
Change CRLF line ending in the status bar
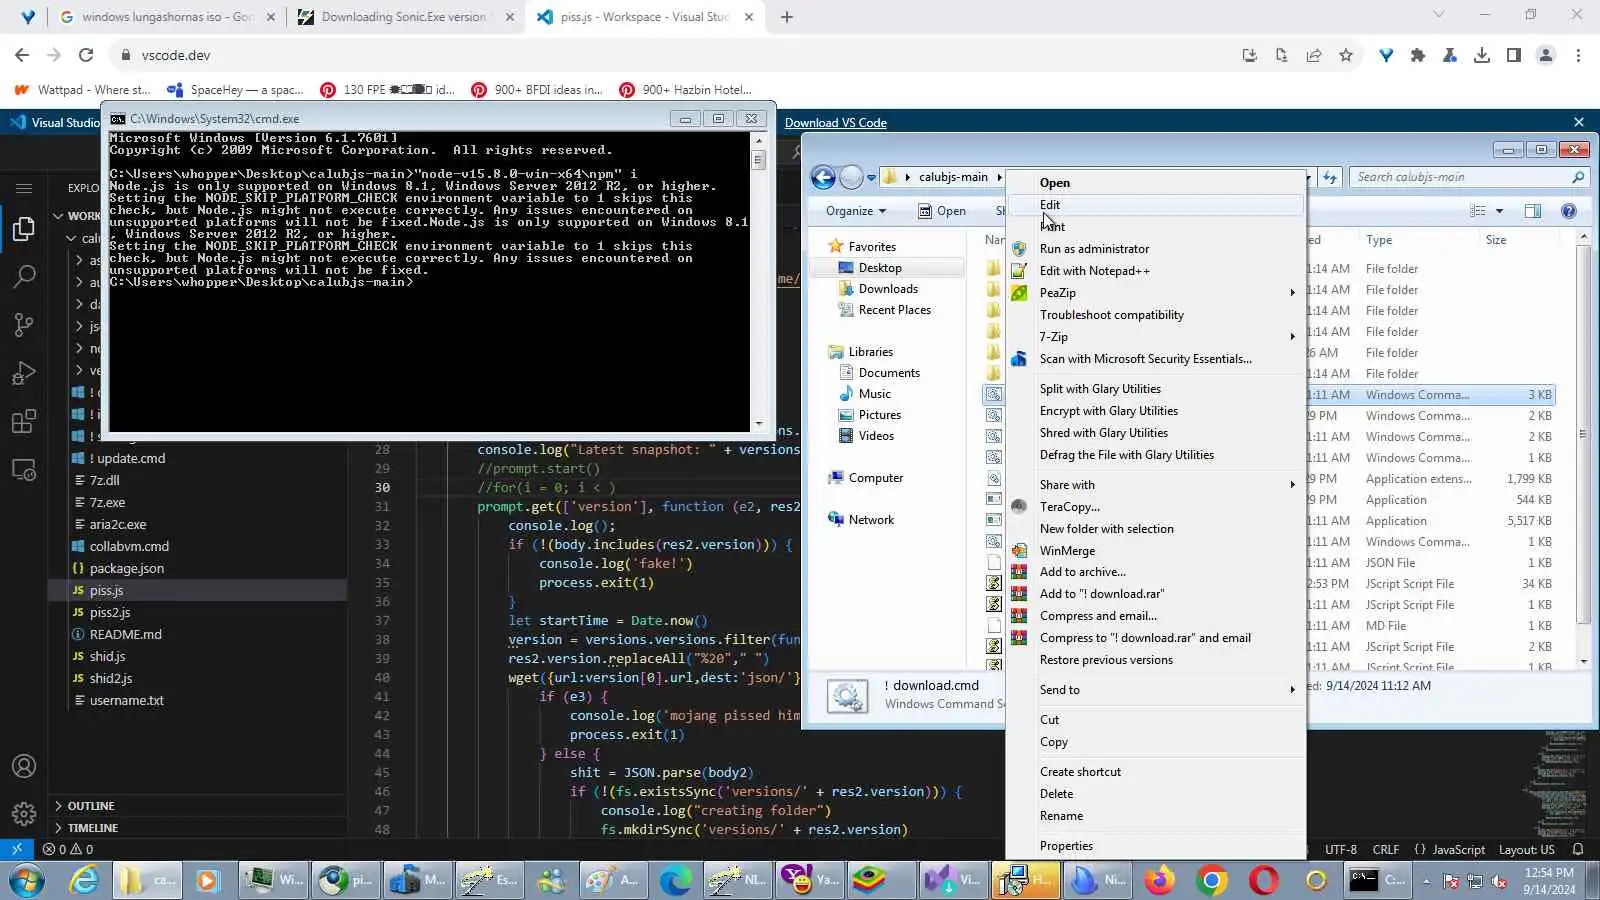pyautogui.click(x=1386, y=849)
